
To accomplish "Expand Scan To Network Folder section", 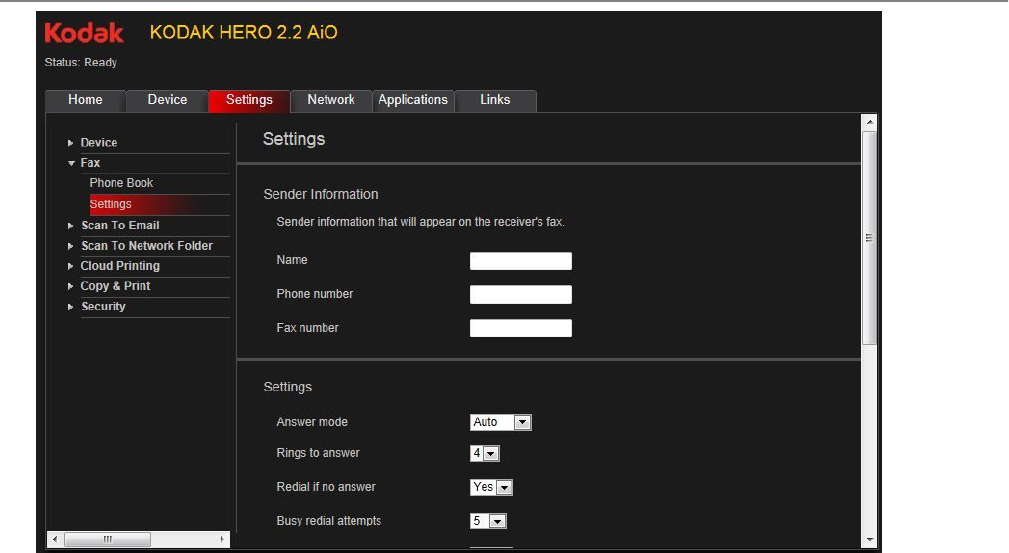I will 71,246.
